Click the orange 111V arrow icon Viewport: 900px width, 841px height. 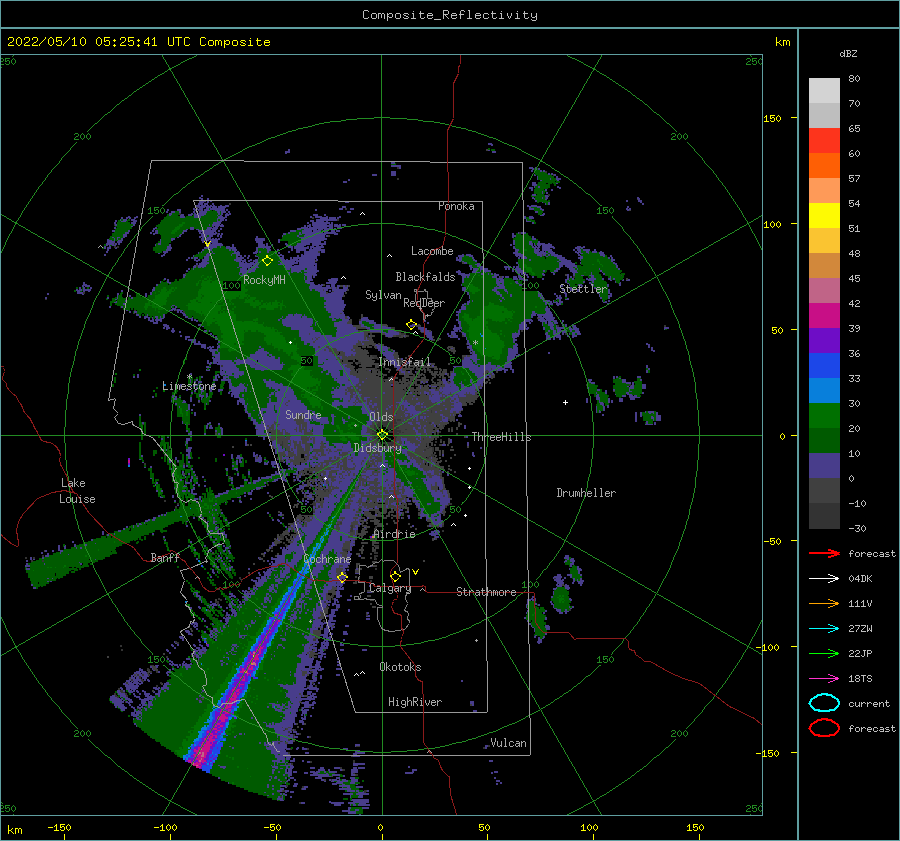(x=824, y=603)
